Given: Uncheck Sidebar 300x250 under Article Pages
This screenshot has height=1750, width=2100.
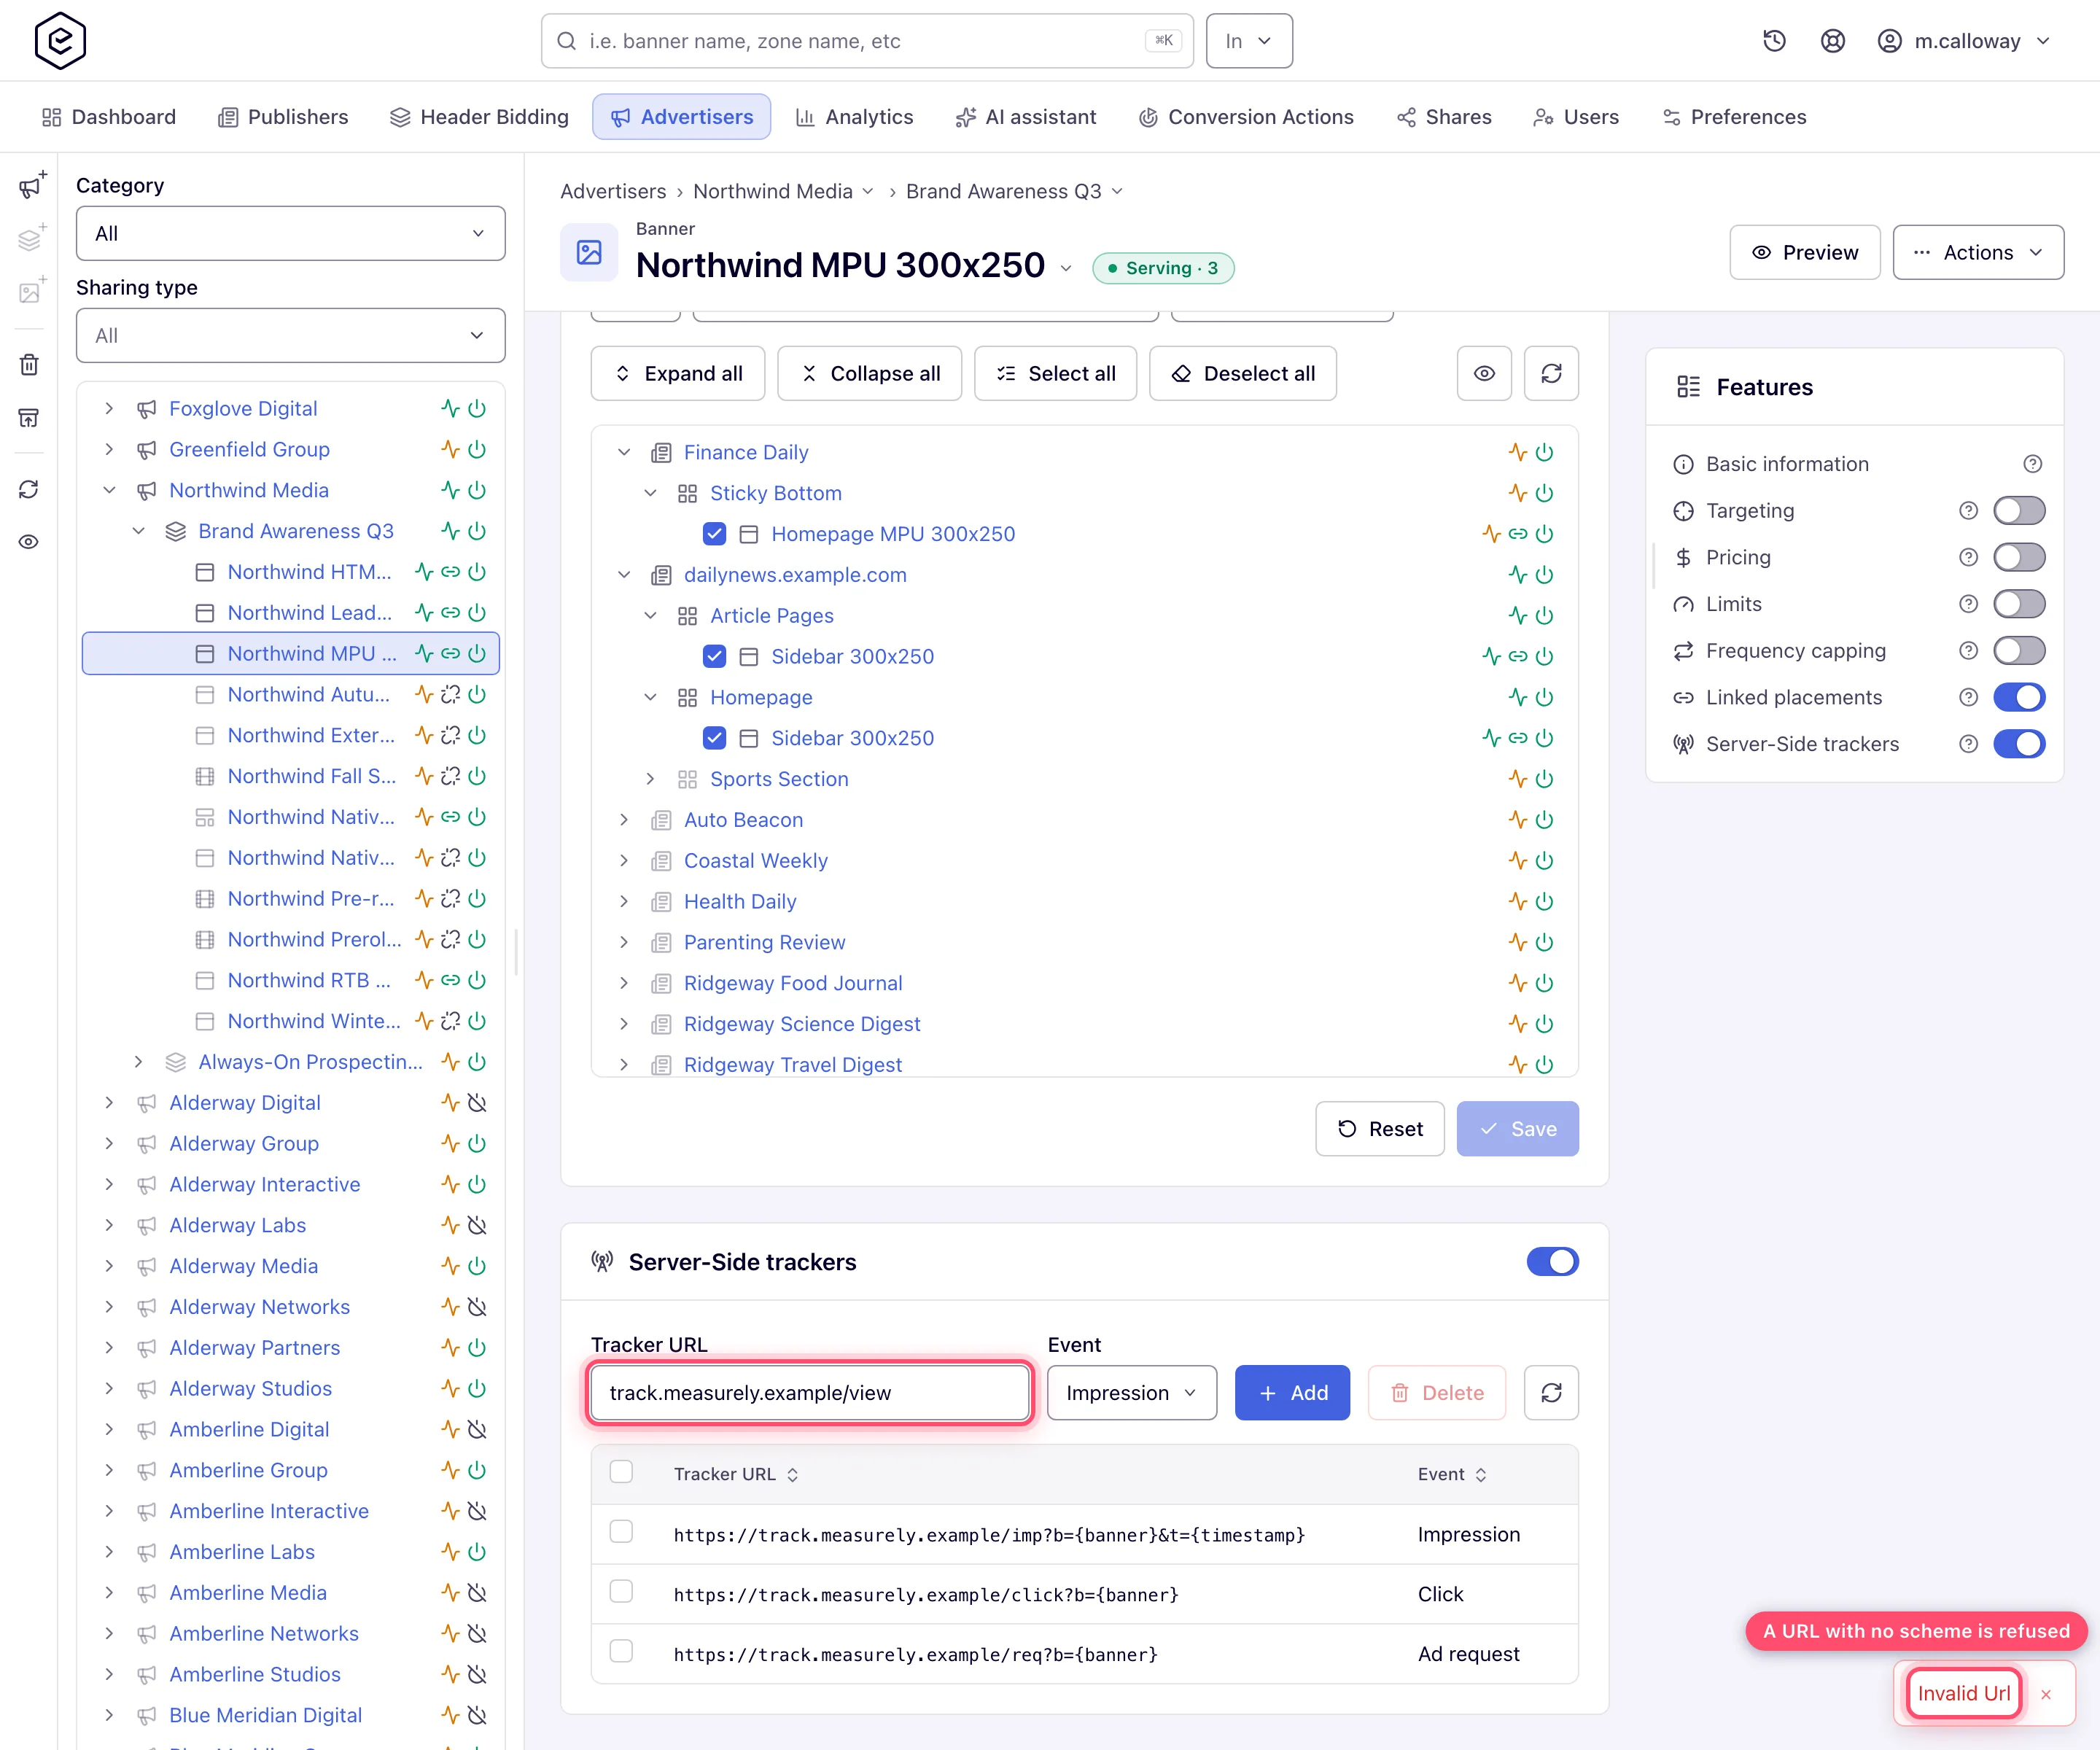Looking at the screenshot, I should [x=714, y=656].
